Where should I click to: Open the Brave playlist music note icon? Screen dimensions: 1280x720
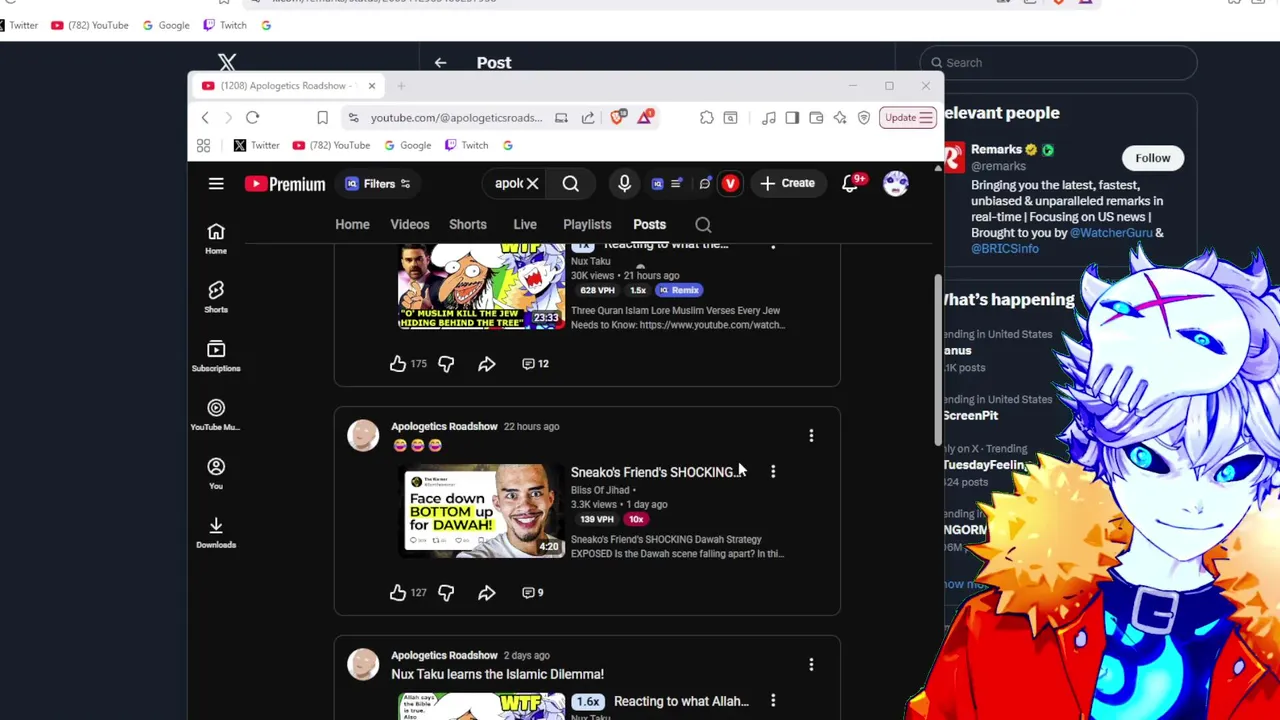click(x=768, y=118)
